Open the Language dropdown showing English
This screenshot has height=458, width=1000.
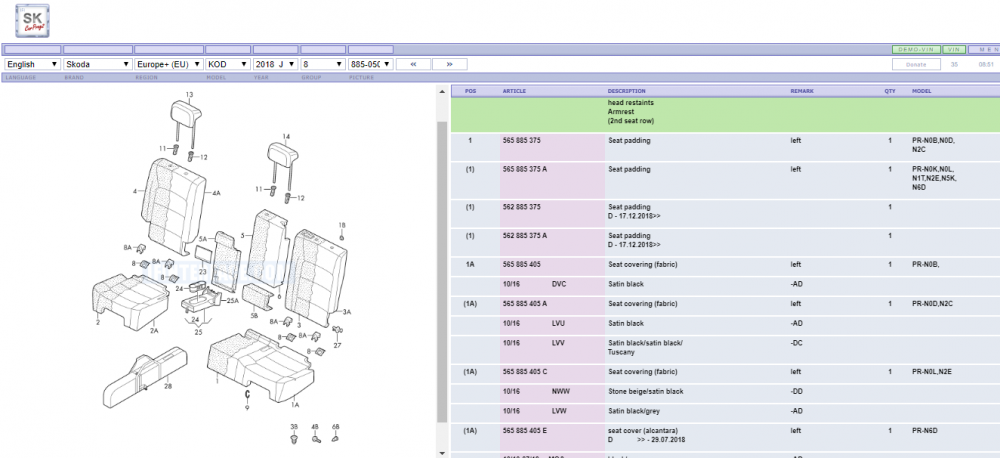33,64
